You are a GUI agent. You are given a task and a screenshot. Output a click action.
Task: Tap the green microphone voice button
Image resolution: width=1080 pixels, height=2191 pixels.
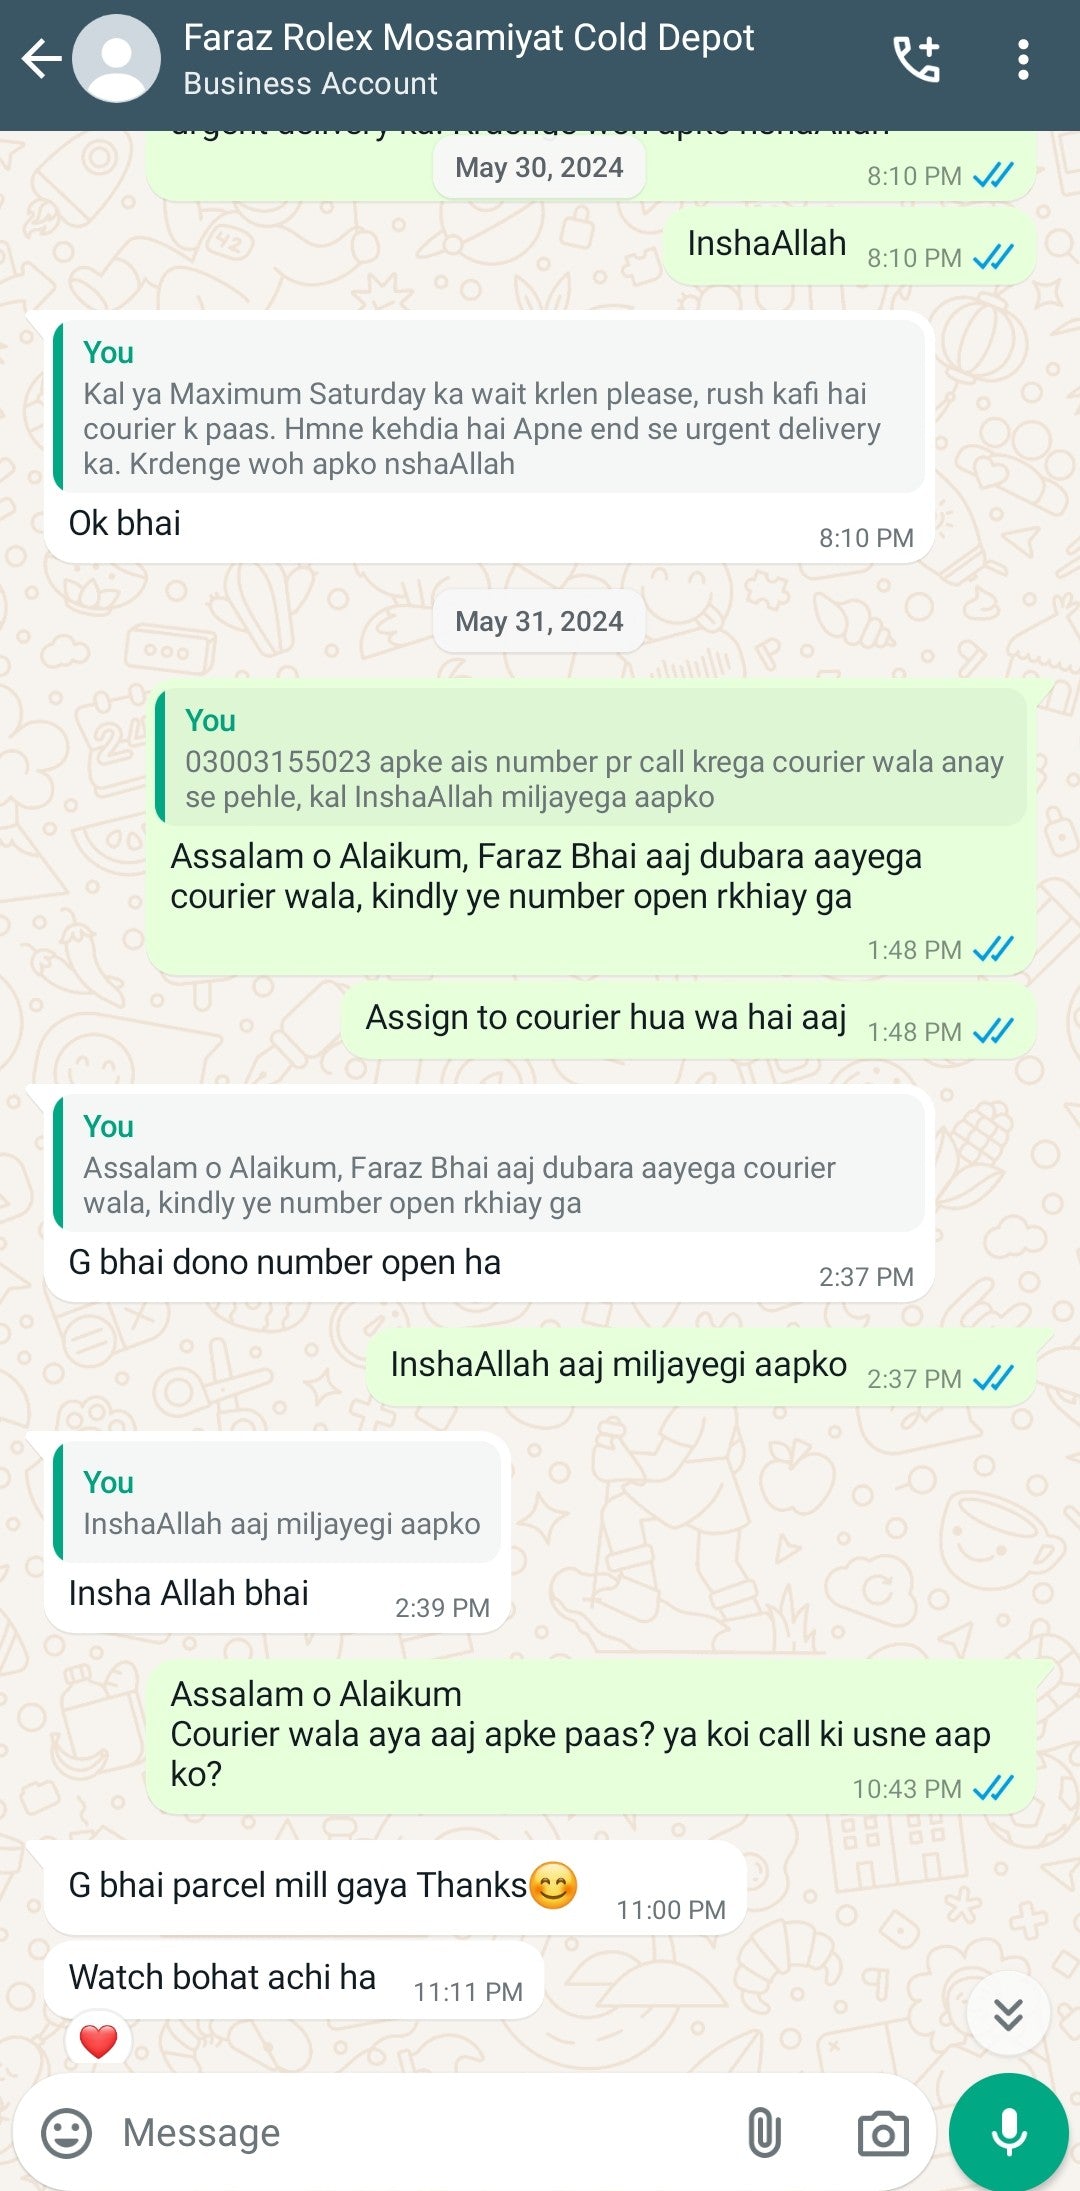click(1009, 2132)
